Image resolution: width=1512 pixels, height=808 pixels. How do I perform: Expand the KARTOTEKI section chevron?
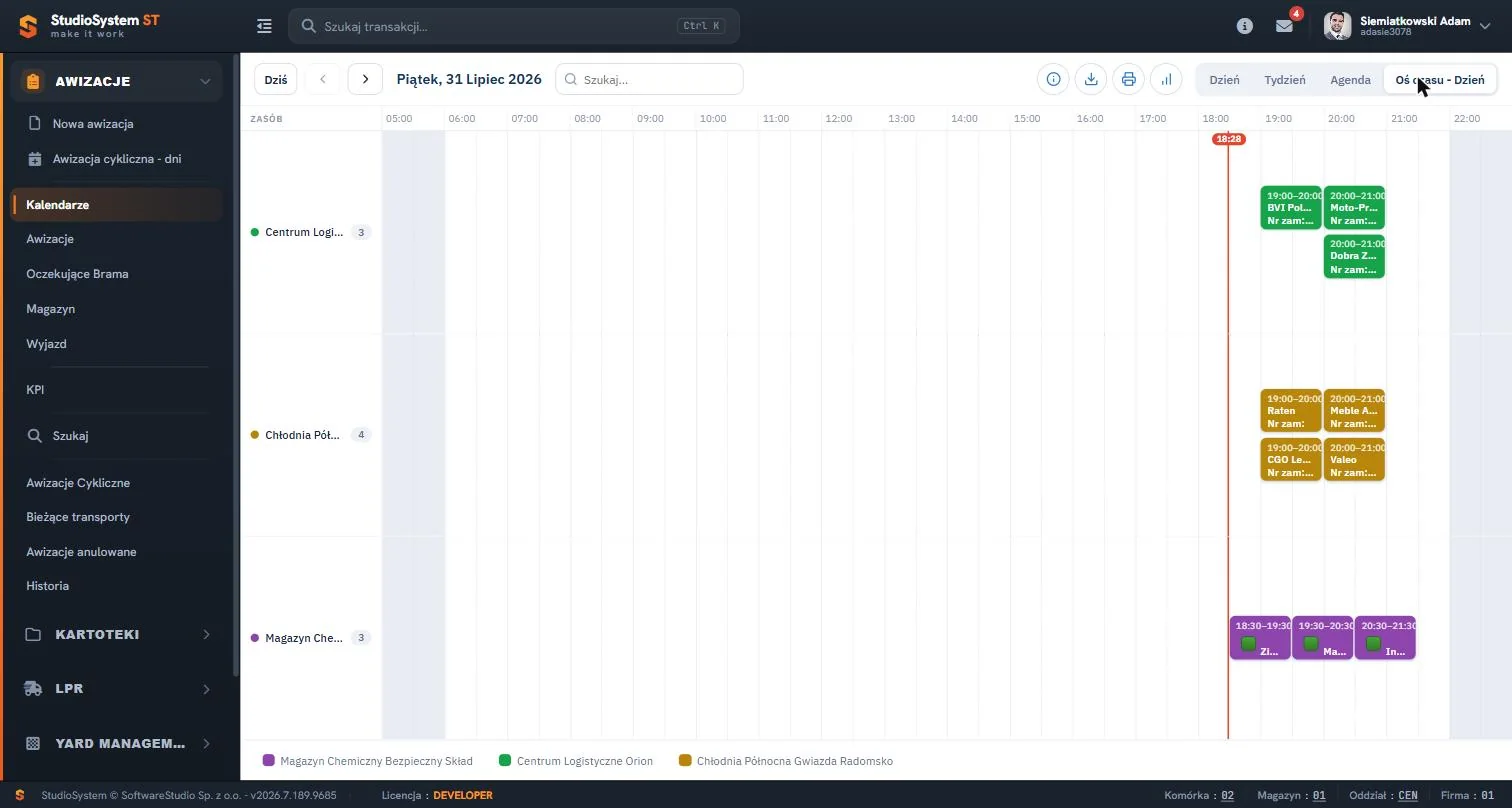point(206,635)
